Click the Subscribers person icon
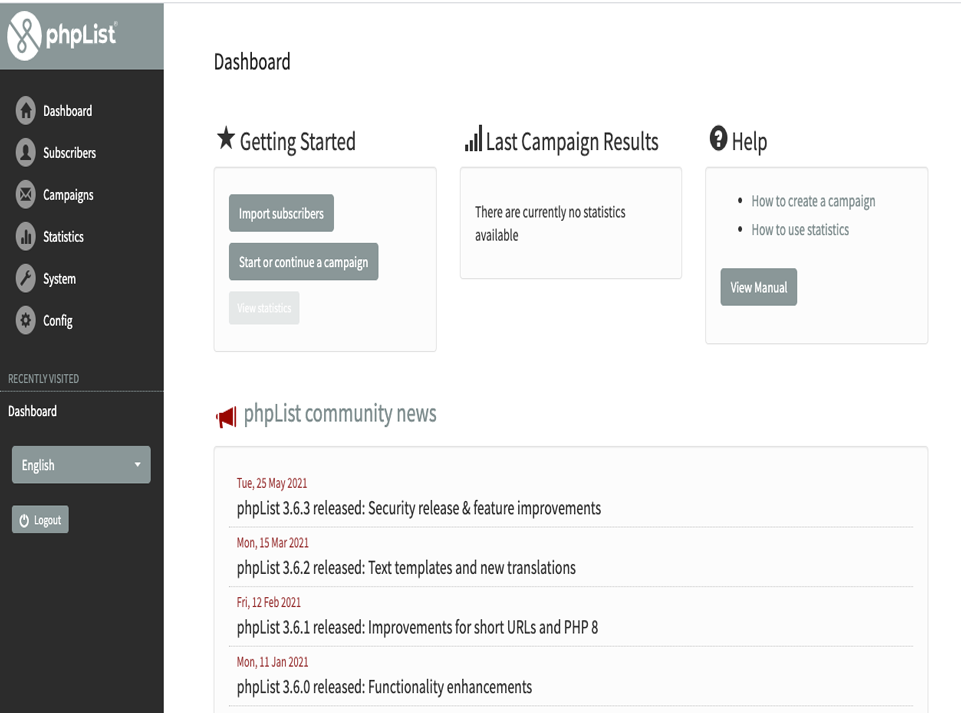 (26, 153)
